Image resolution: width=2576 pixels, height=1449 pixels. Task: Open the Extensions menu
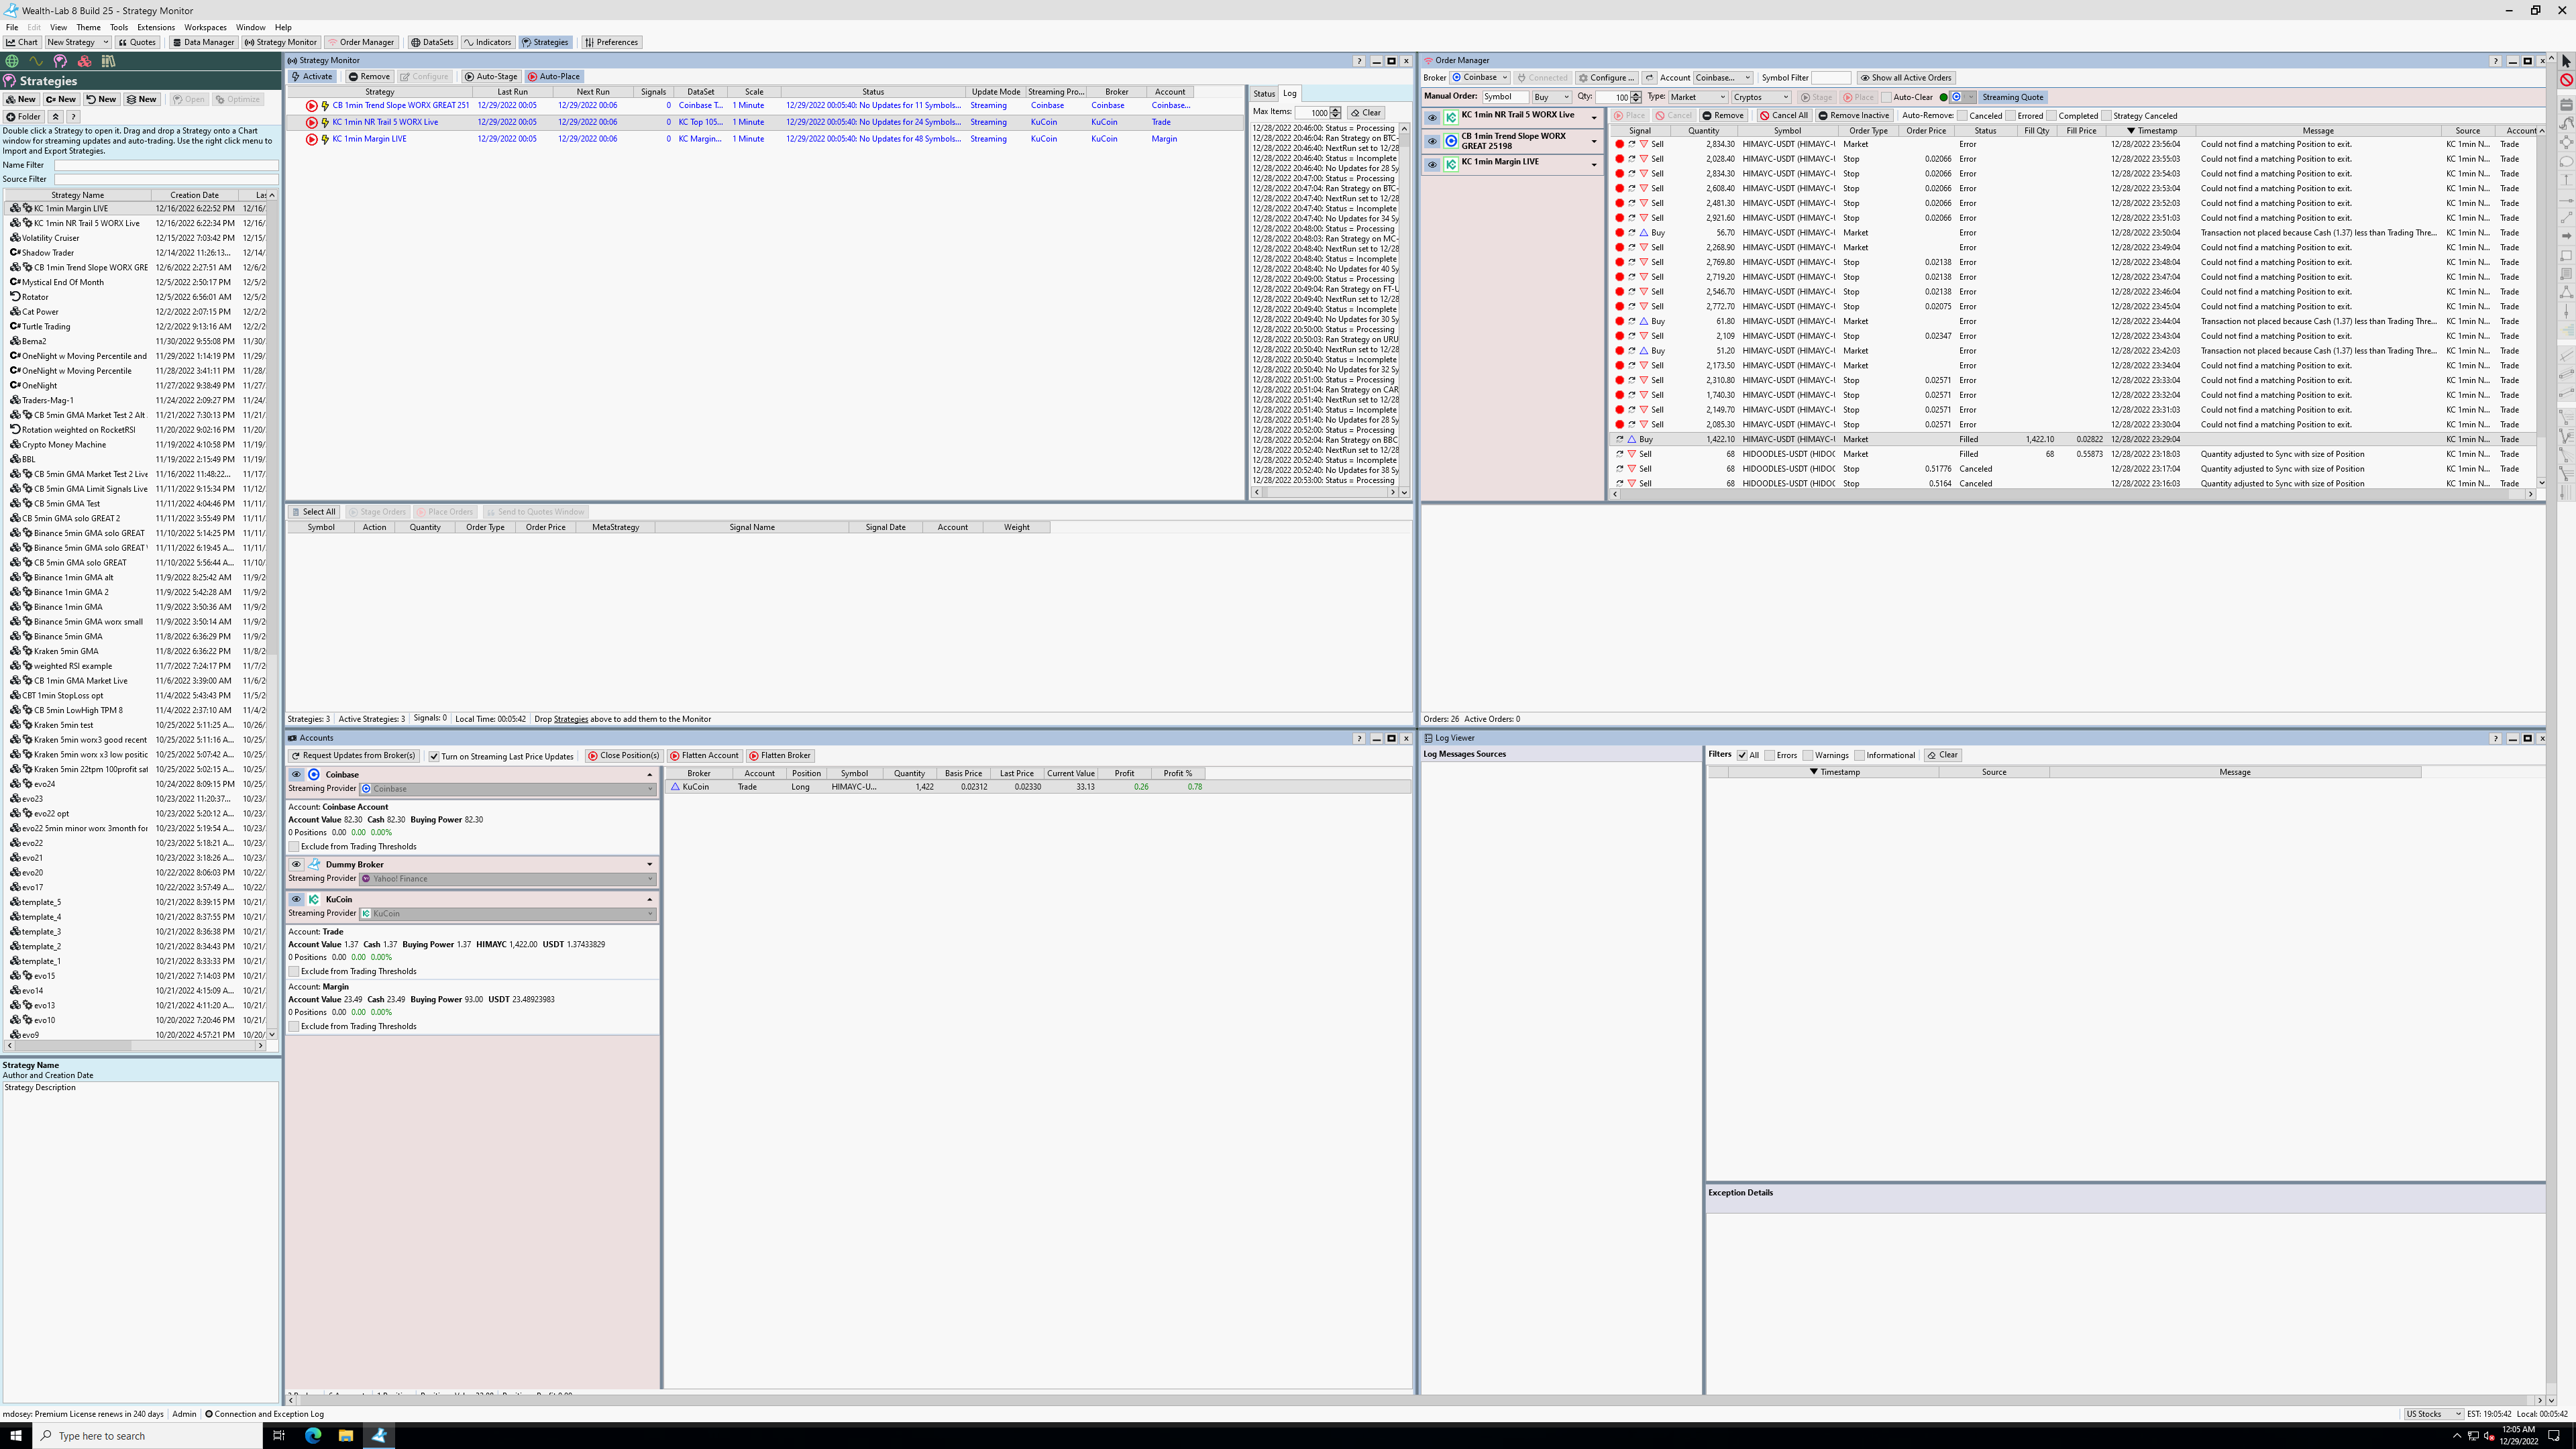[x=155, y=27]
